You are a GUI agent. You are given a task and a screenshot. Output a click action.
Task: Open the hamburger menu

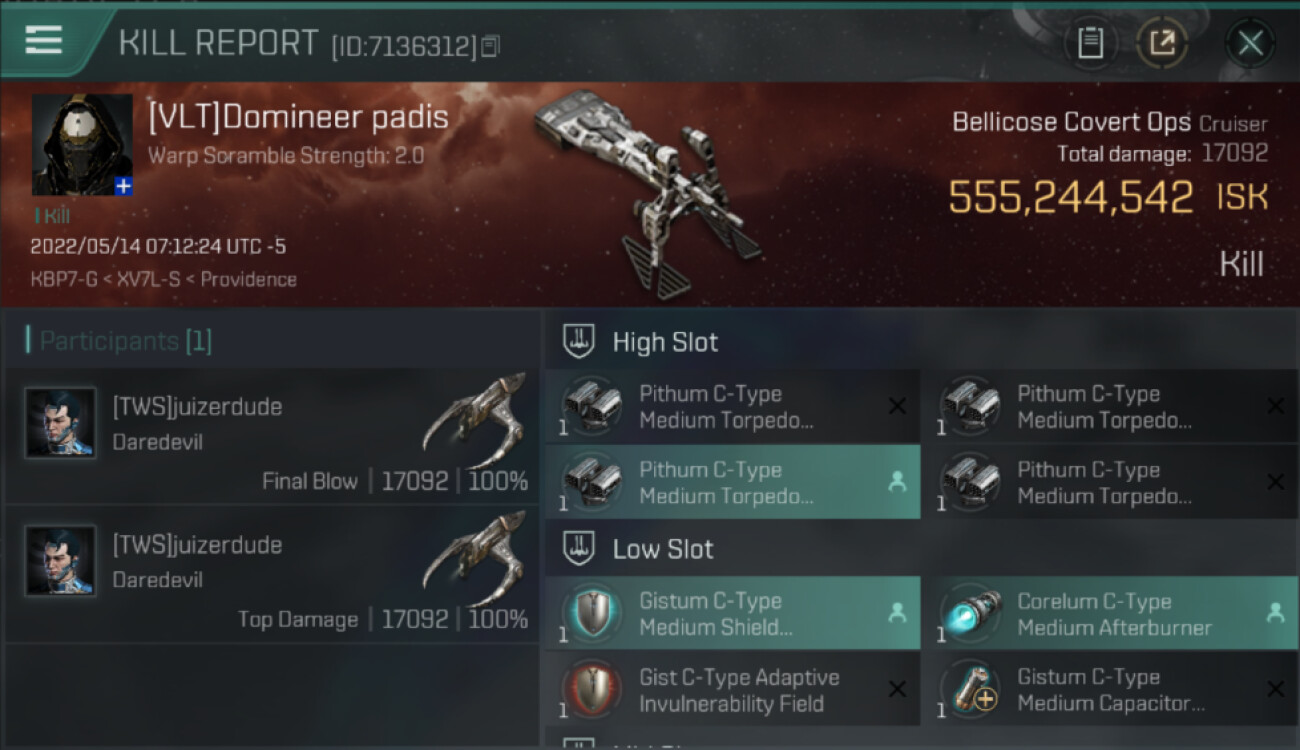[43, 40]
